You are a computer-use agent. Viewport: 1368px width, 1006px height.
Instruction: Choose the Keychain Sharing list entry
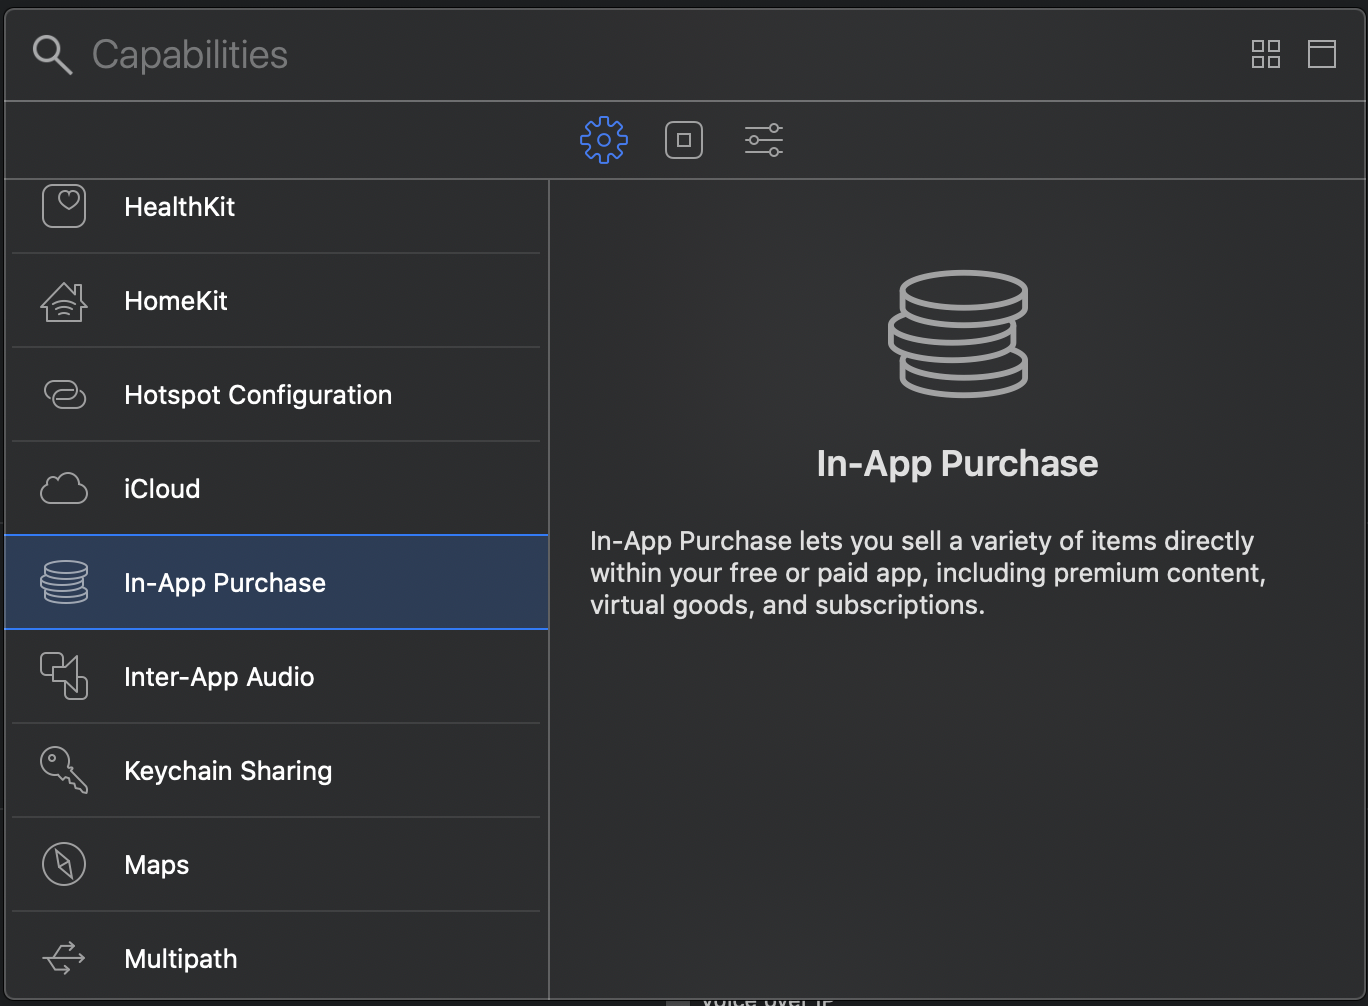point(276,771)
